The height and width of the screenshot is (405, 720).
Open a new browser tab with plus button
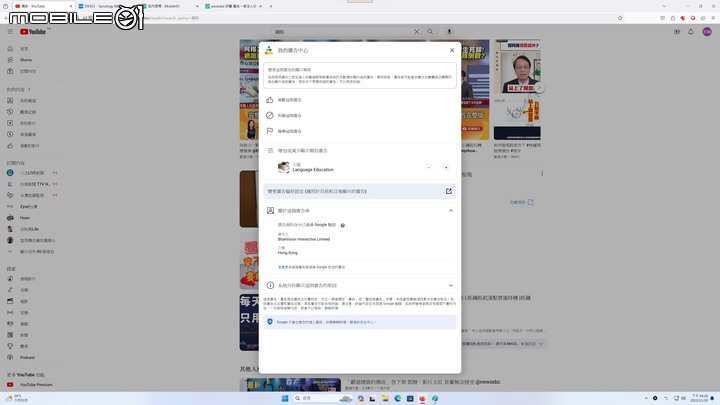point(271,6)
